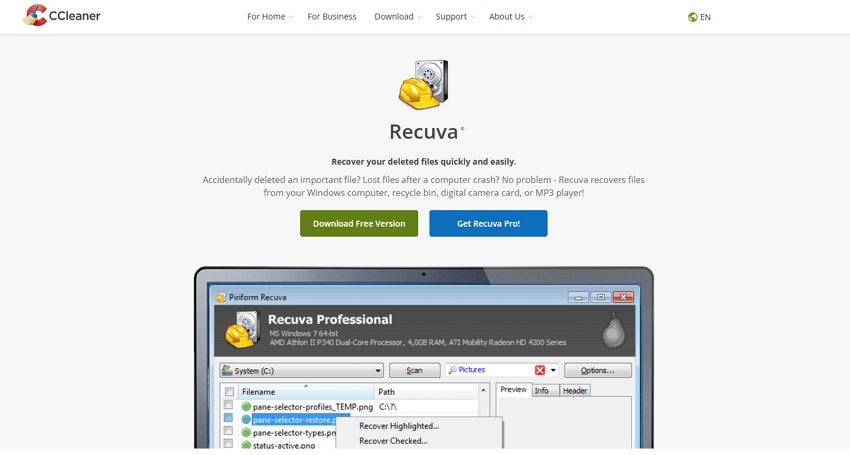Select the pane-selector-types file name
The width and height of the screenshot is (850, 455).
coord(294,433)
